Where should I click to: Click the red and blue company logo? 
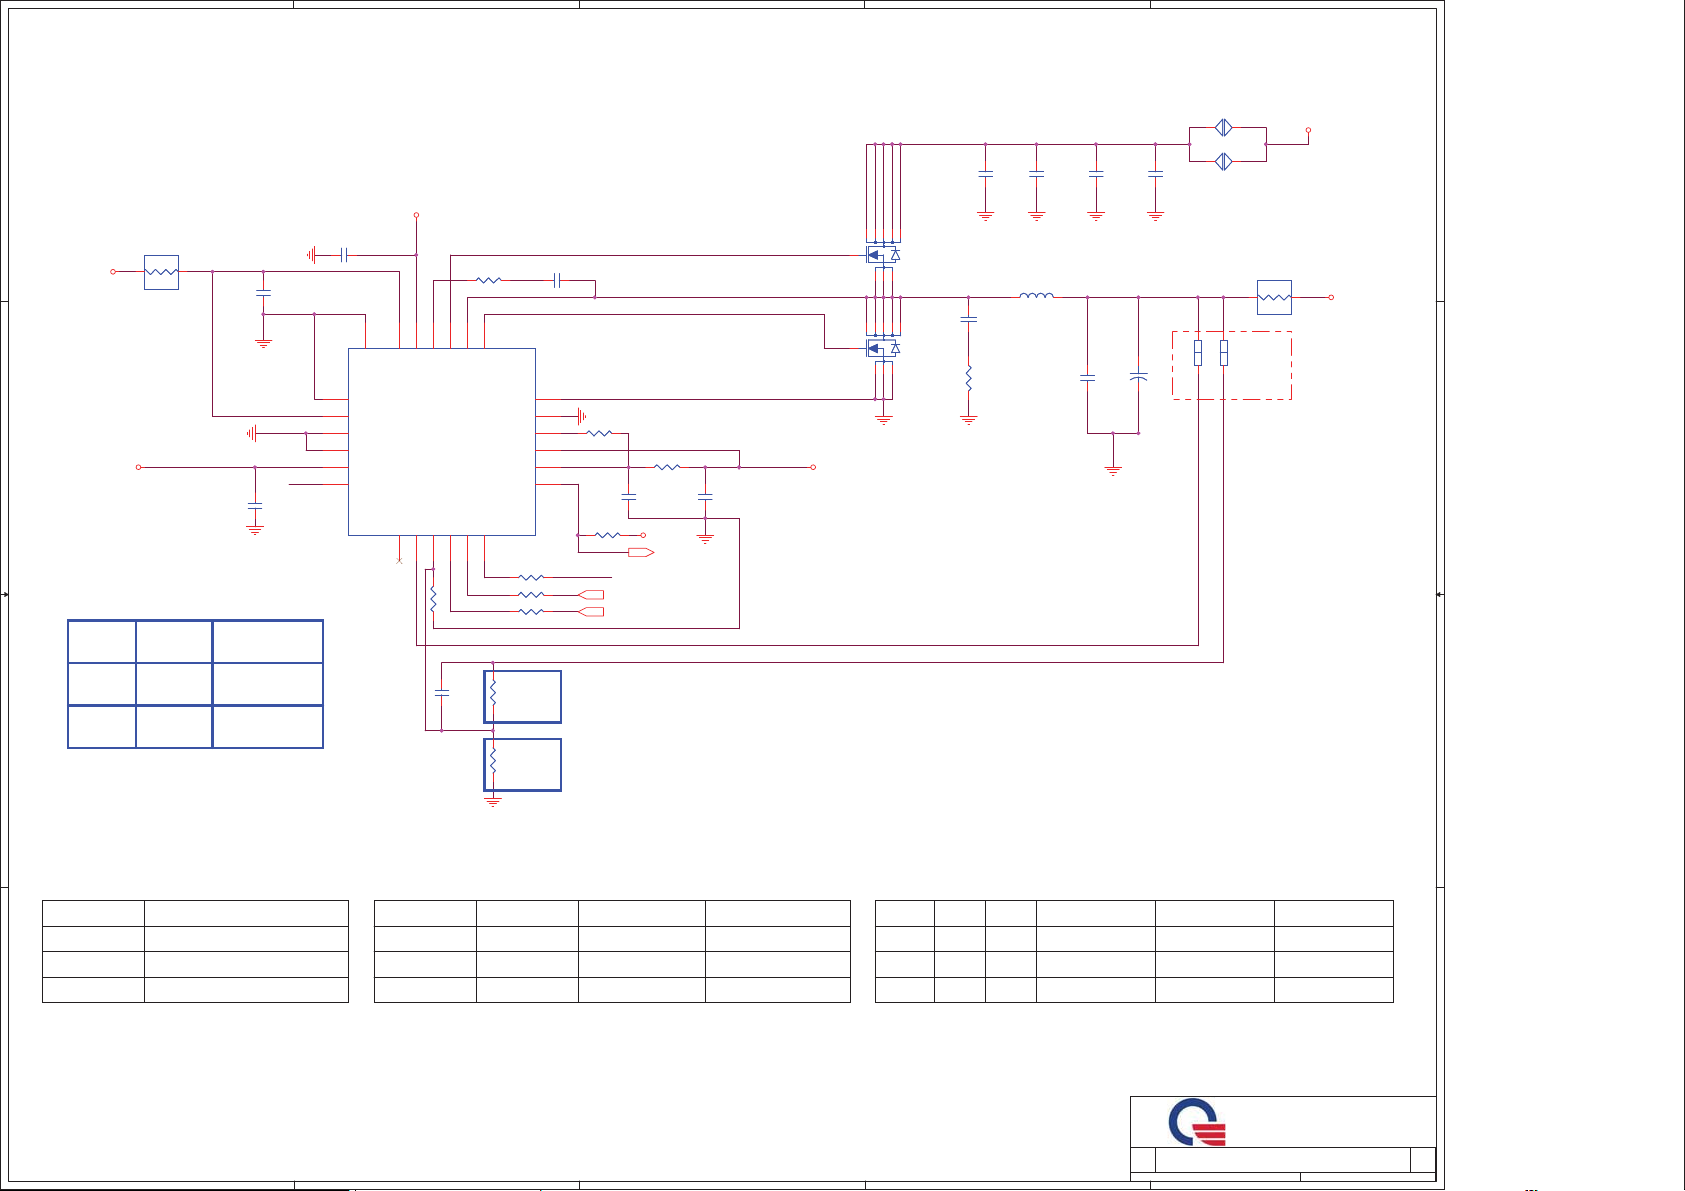(1198, 1122)
